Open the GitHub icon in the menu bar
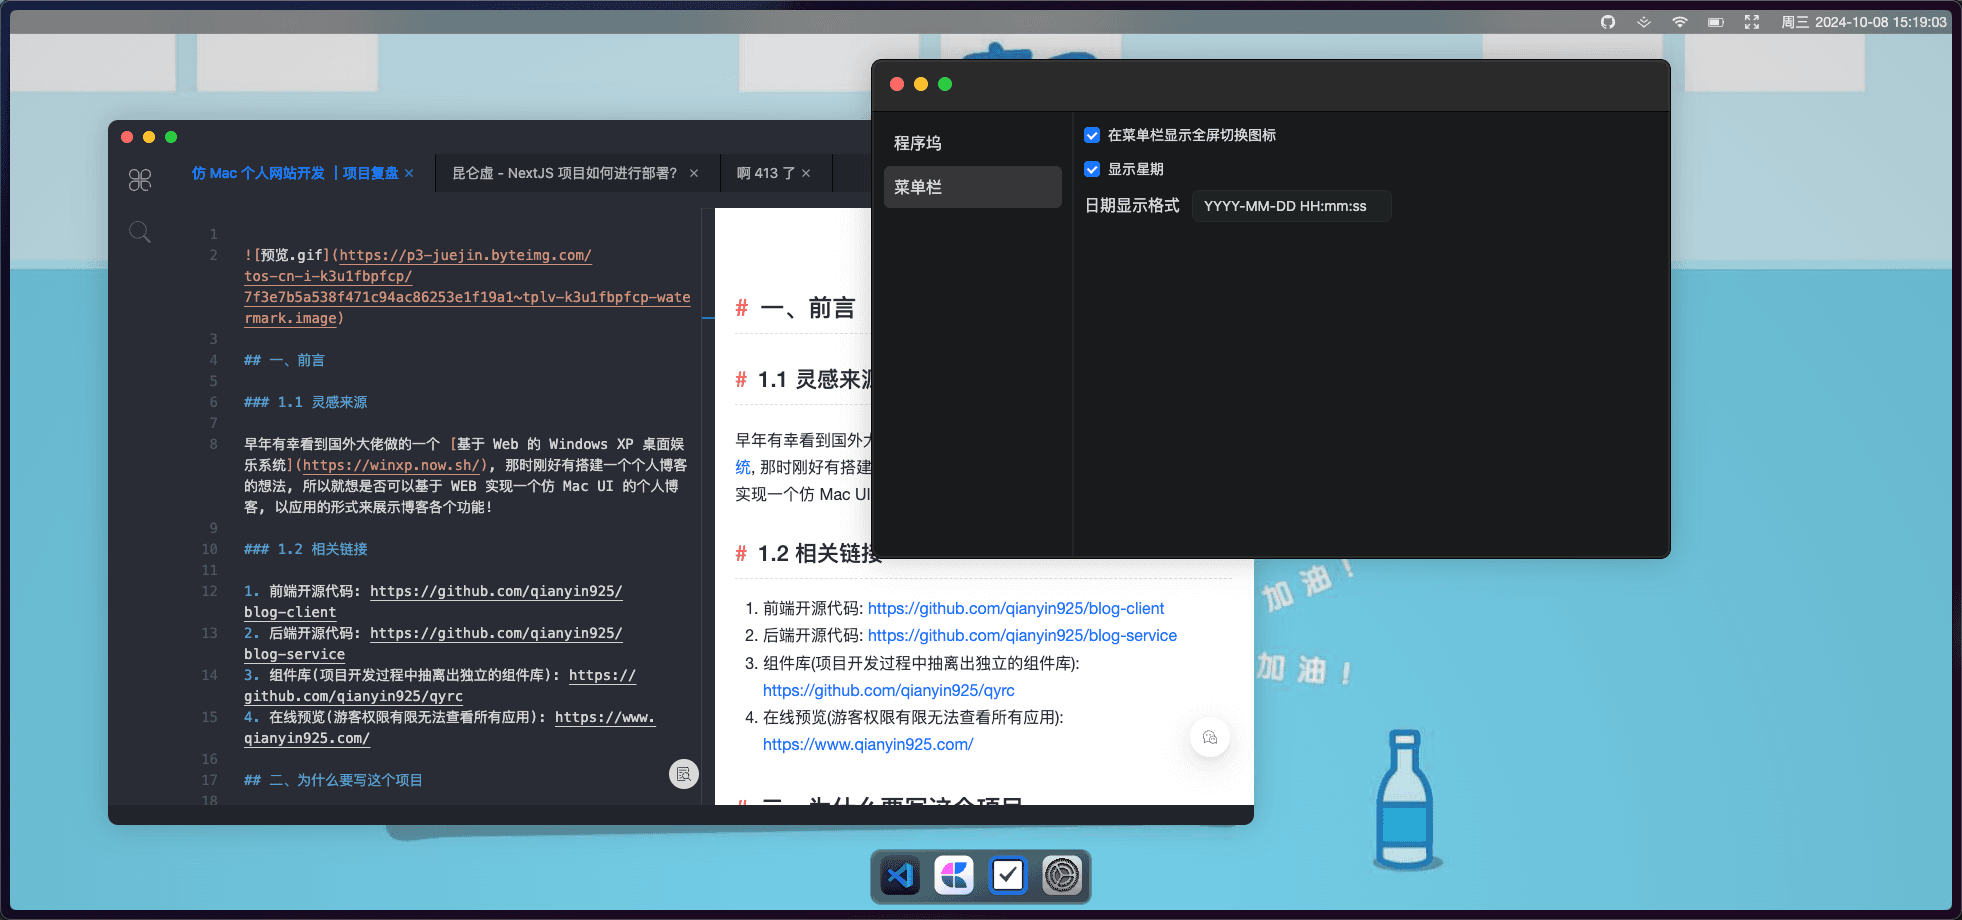The height and width of the screenshot is (920, 1962). coord(1608,22)
